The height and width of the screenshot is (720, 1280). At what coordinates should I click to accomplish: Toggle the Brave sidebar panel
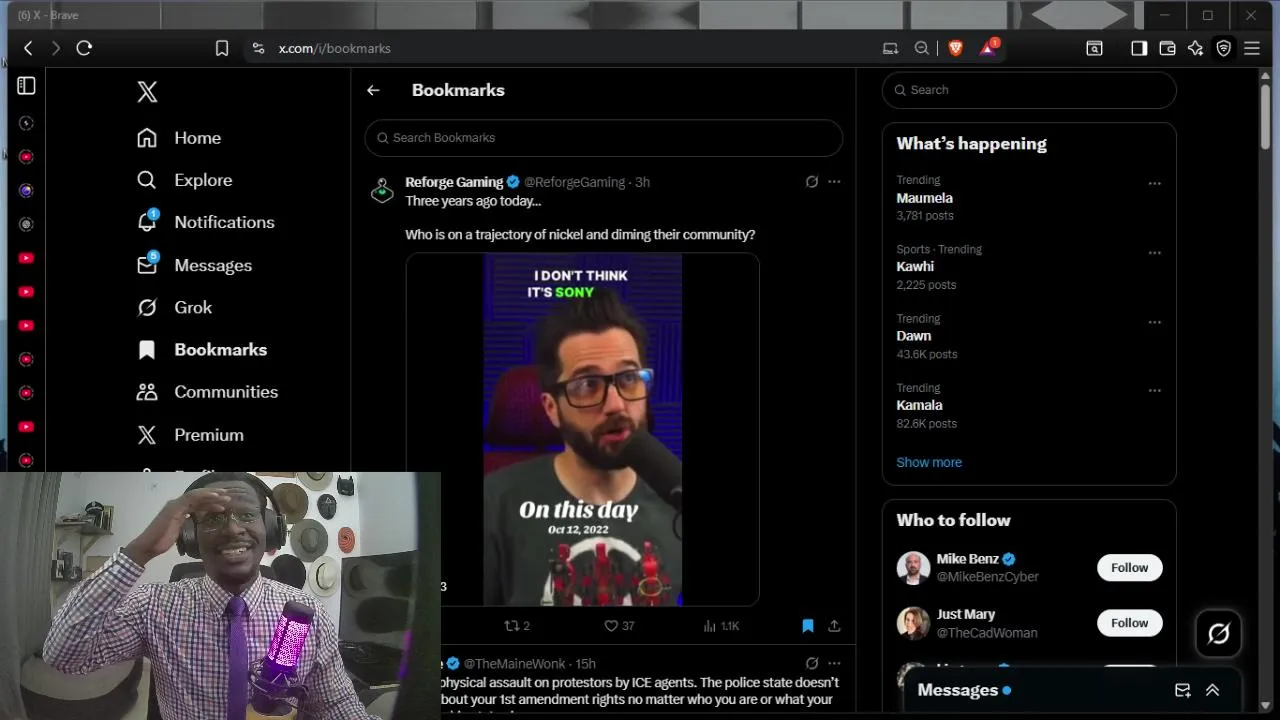coord(1139,48)
